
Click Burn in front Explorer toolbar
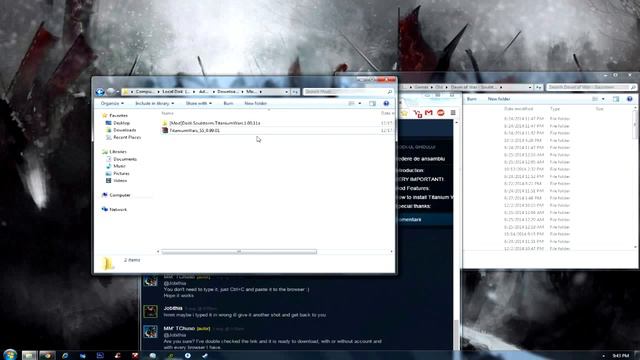point(228,104)
